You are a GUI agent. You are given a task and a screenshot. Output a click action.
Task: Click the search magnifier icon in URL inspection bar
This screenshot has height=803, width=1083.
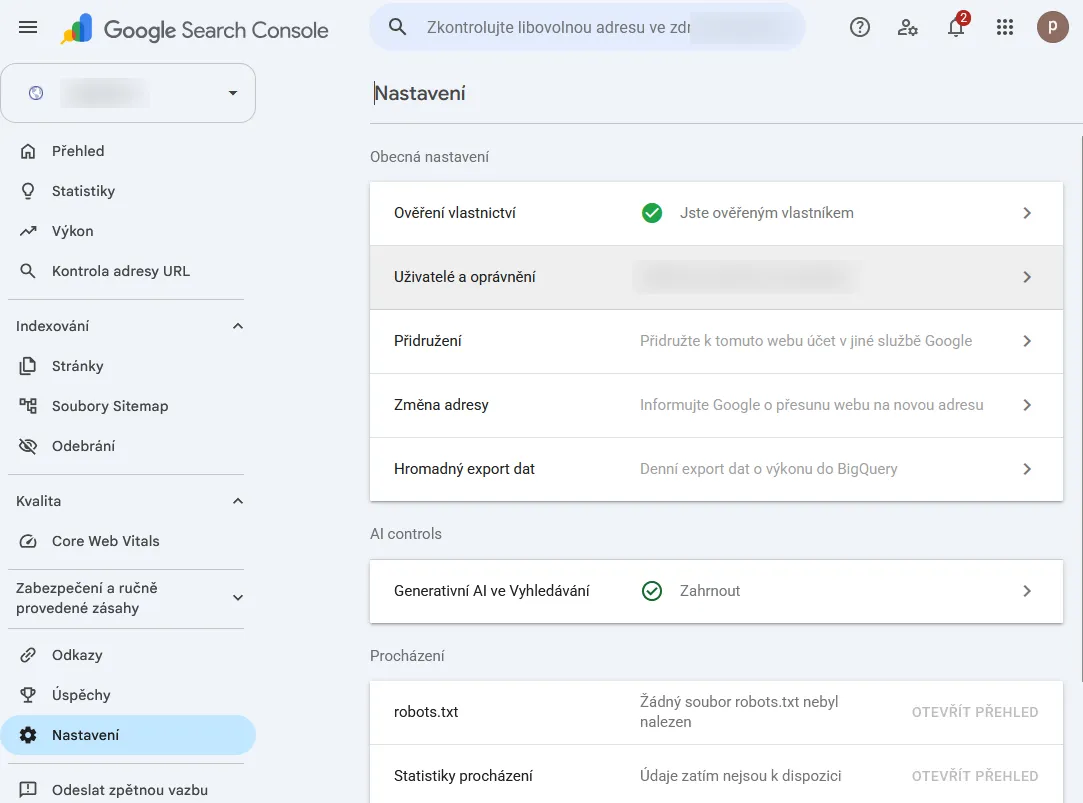click(x=397, y=27)
